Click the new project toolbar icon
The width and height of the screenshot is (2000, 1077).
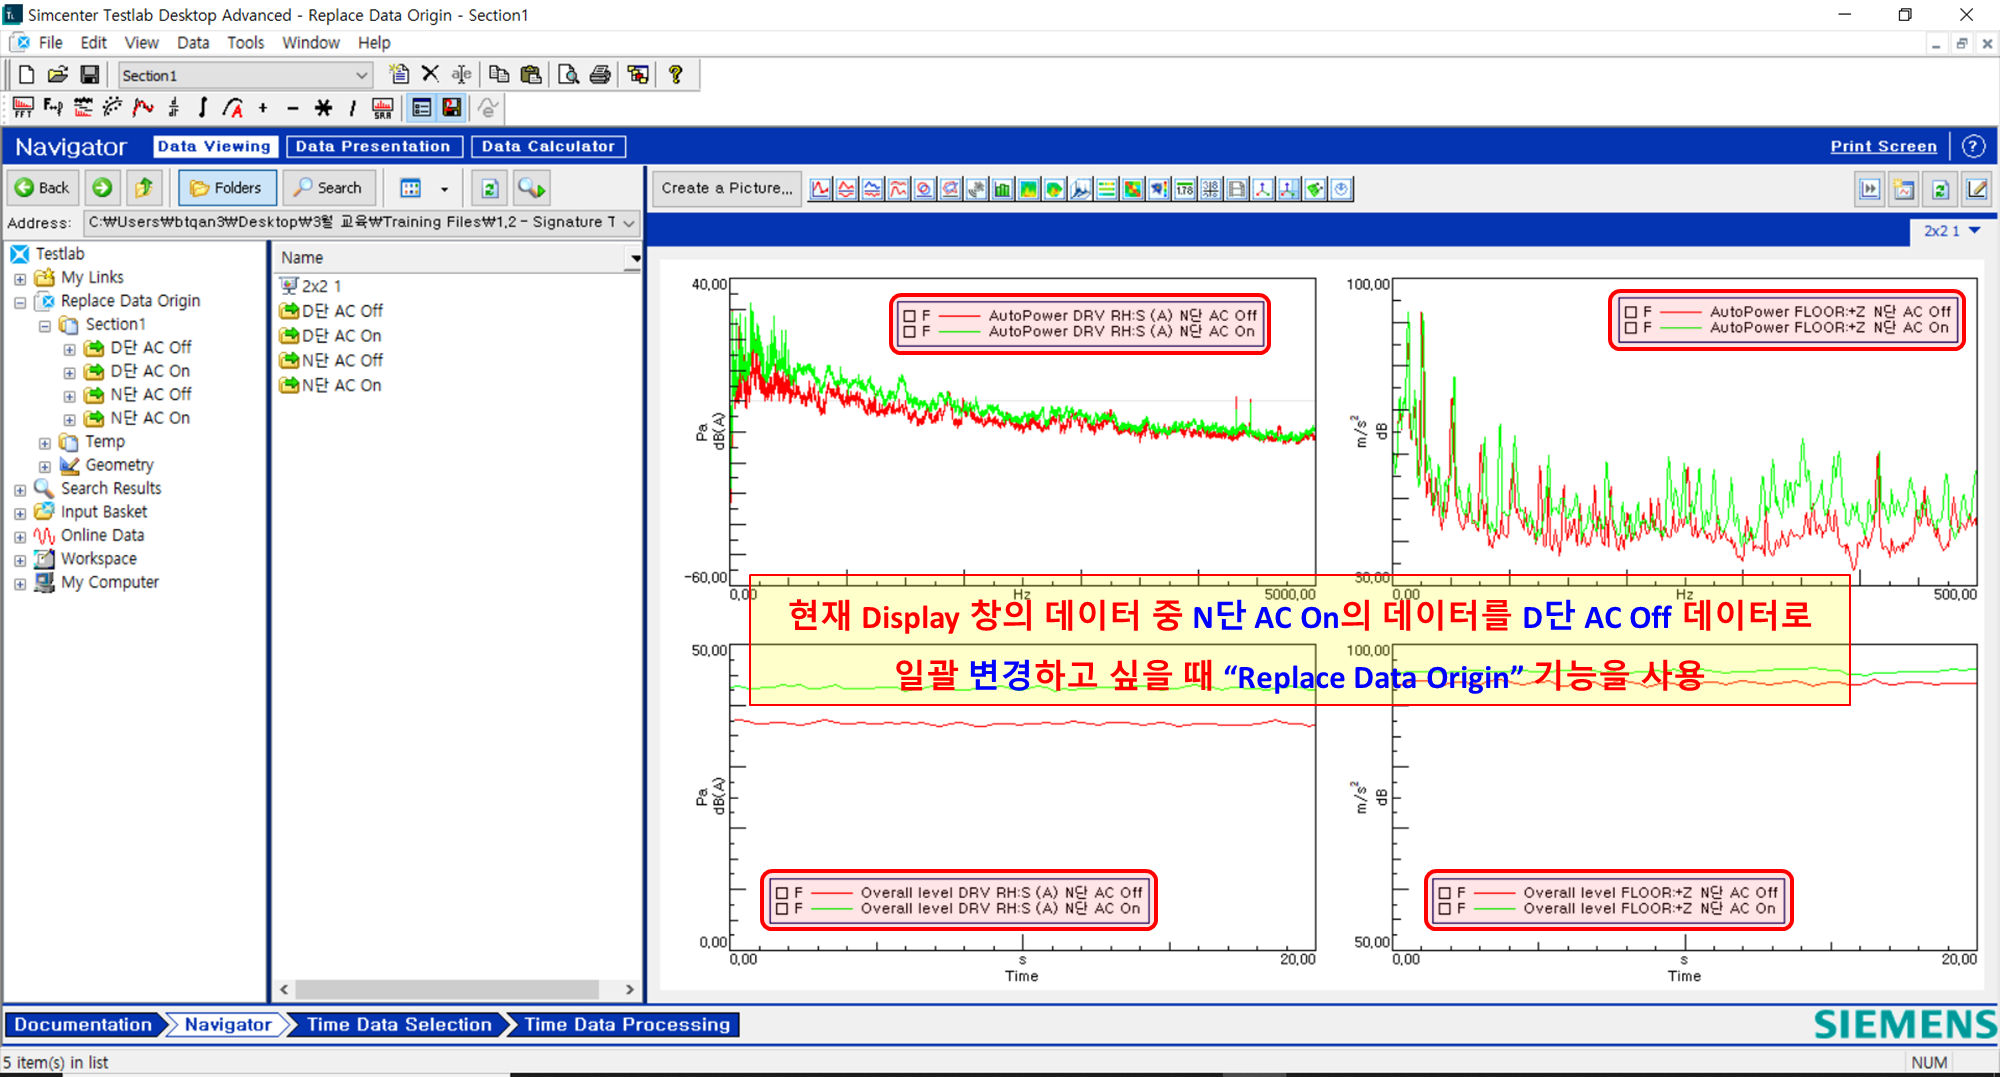coord(27,74)
